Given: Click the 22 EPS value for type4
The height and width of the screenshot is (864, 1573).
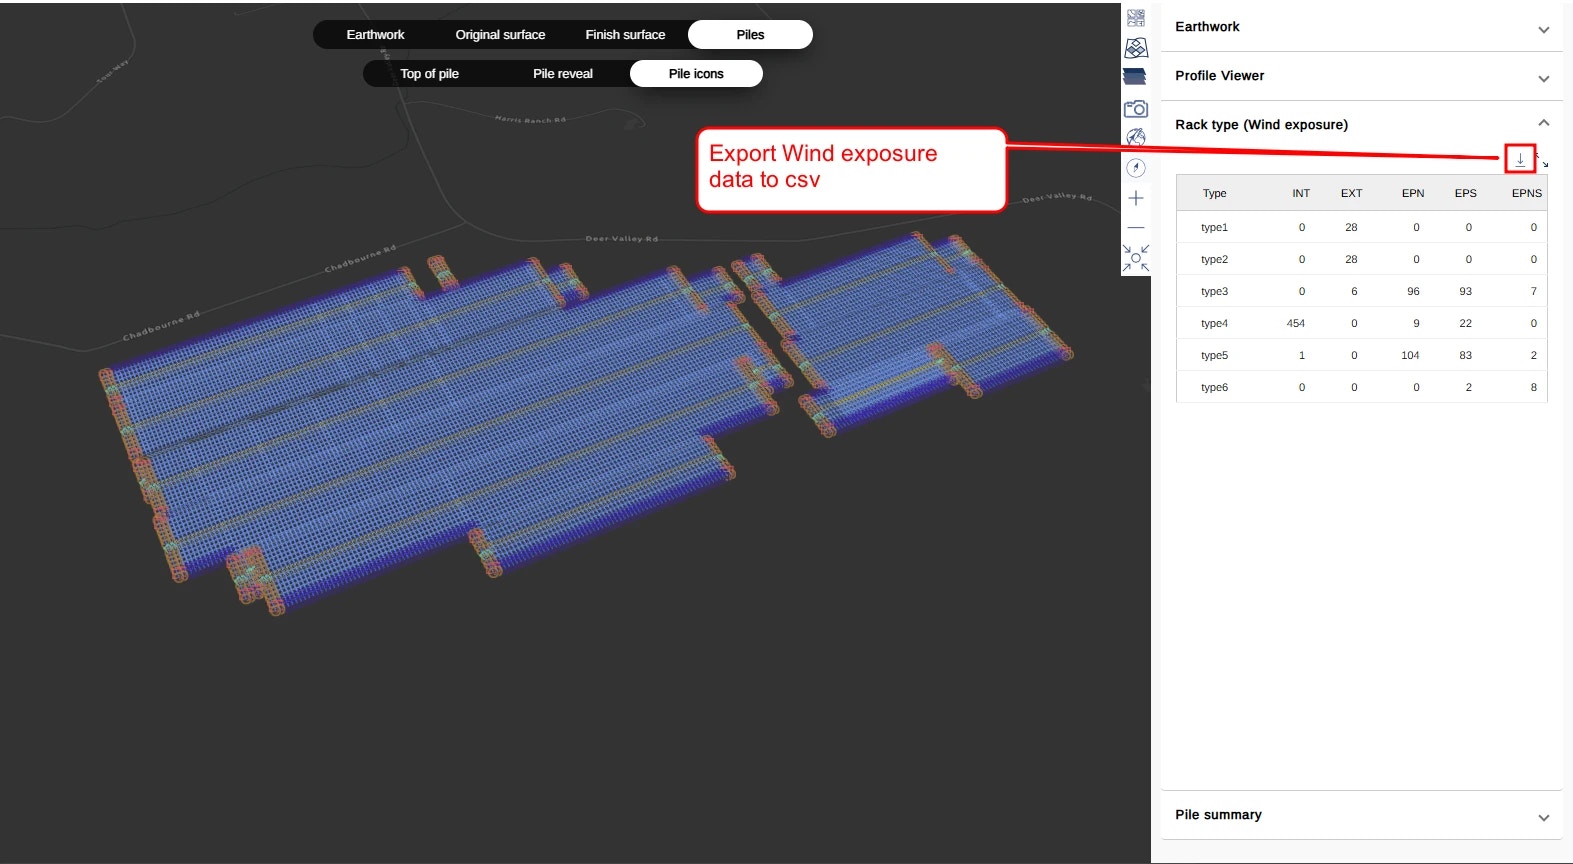Looking at the screenshot, I should [1465, 323].
